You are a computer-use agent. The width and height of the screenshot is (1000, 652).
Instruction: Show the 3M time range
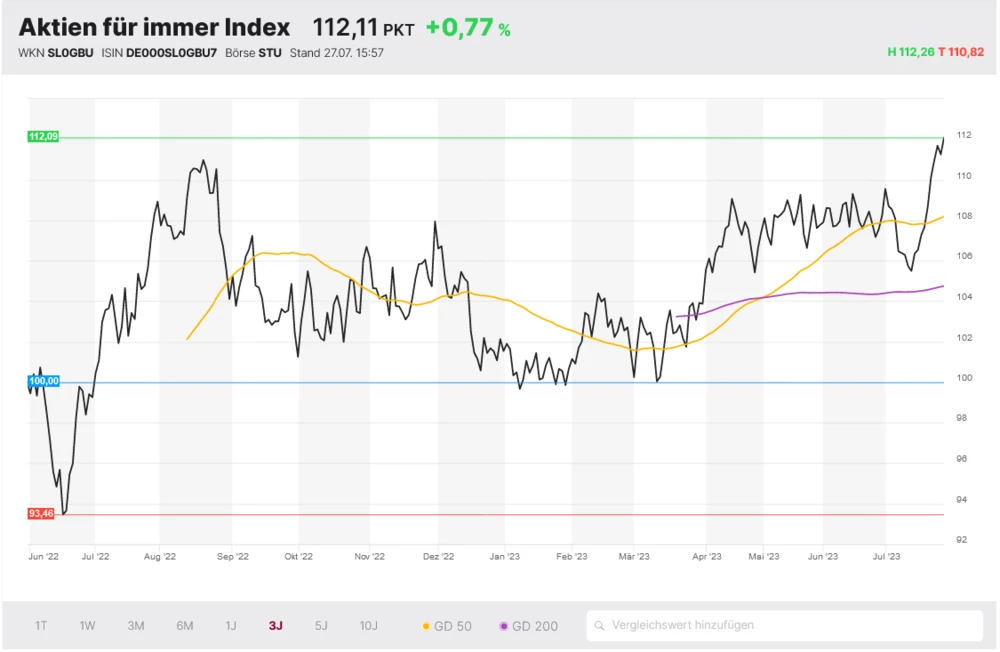click(136, 626)
